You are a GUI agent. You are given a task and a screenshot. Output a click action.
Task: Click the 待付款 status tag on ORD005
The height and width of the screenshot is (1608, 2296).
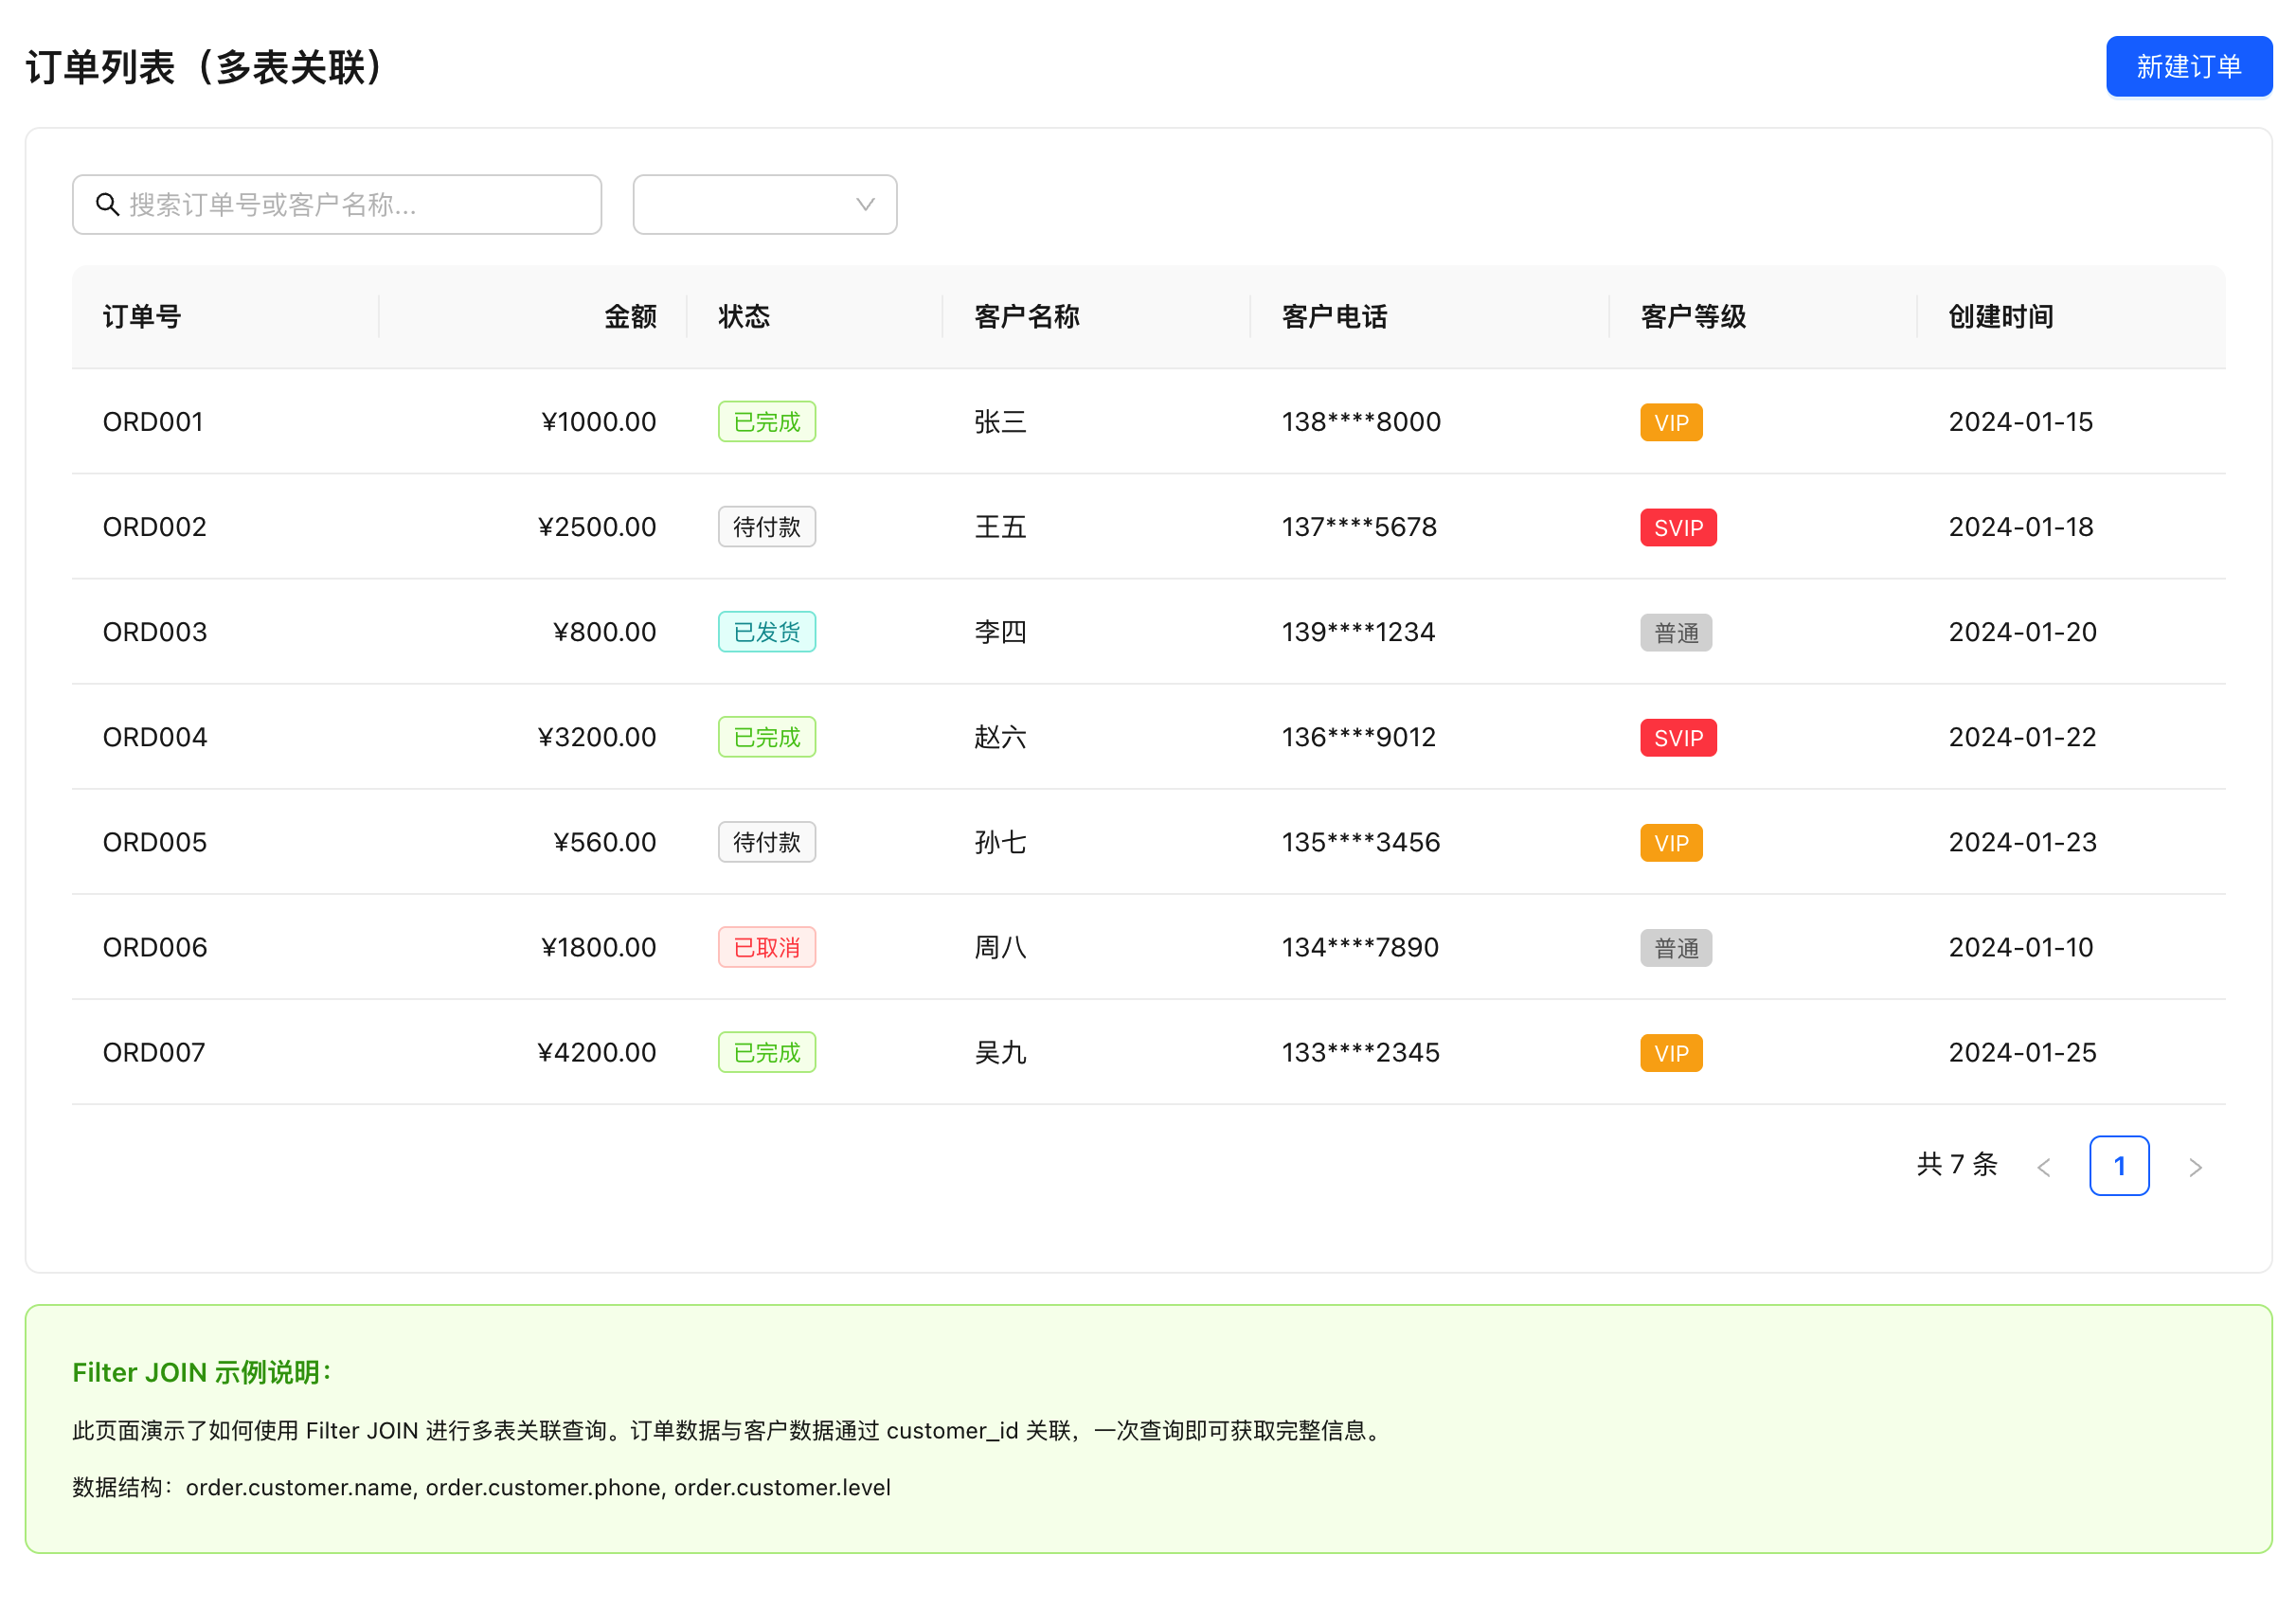pos(766,842)
